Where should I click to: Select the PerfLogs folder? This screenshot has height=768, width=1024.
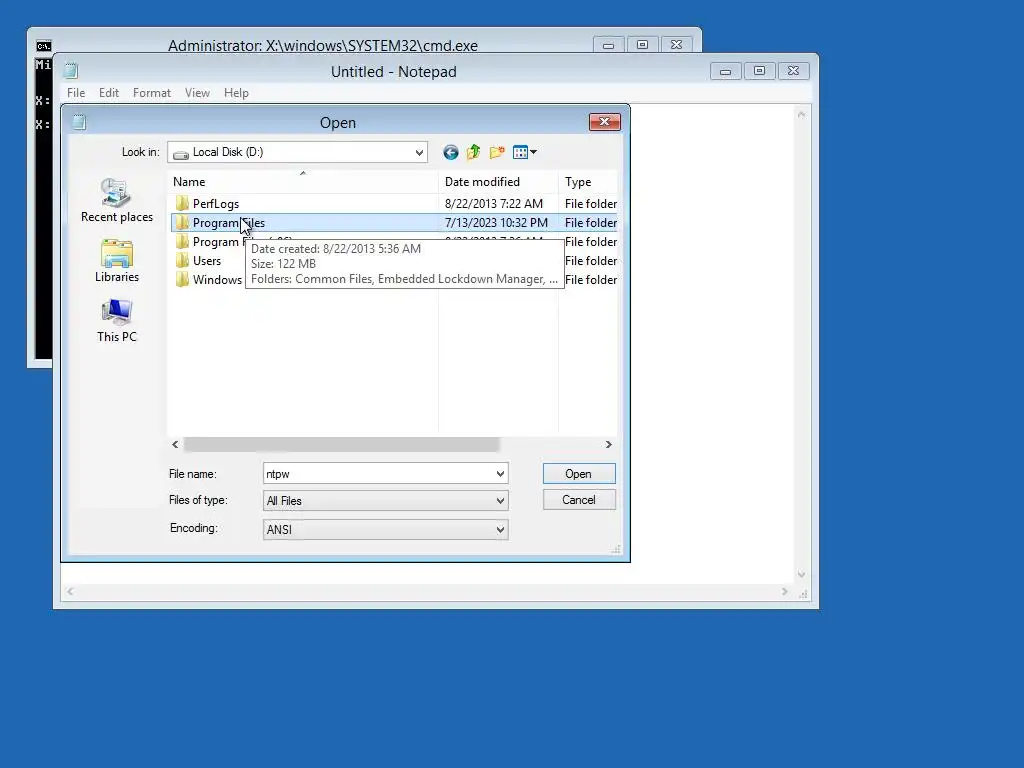pos(216,204)
